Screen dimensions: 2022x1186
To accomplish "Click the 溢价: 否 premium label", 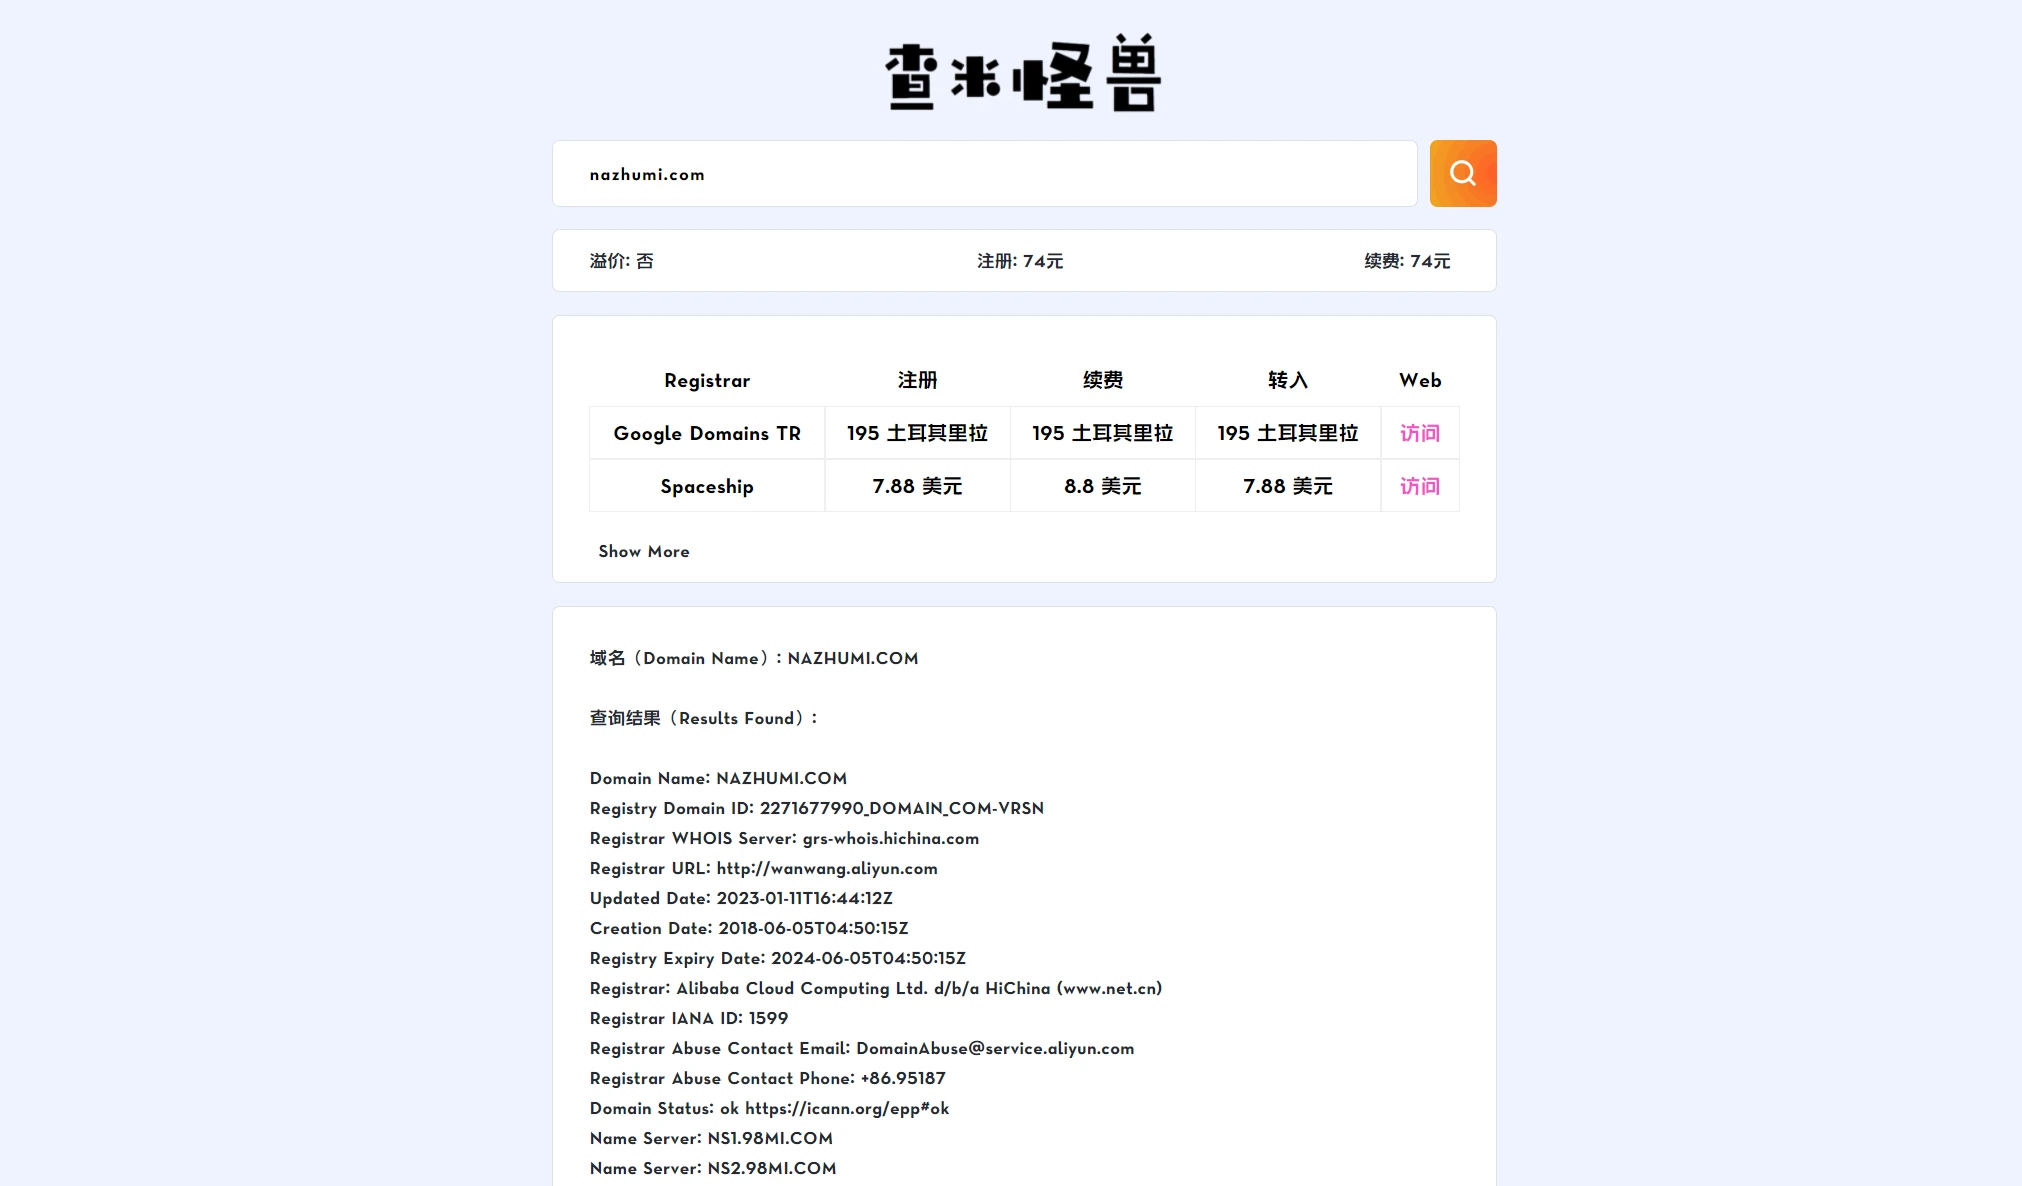I will pos(621,261).
